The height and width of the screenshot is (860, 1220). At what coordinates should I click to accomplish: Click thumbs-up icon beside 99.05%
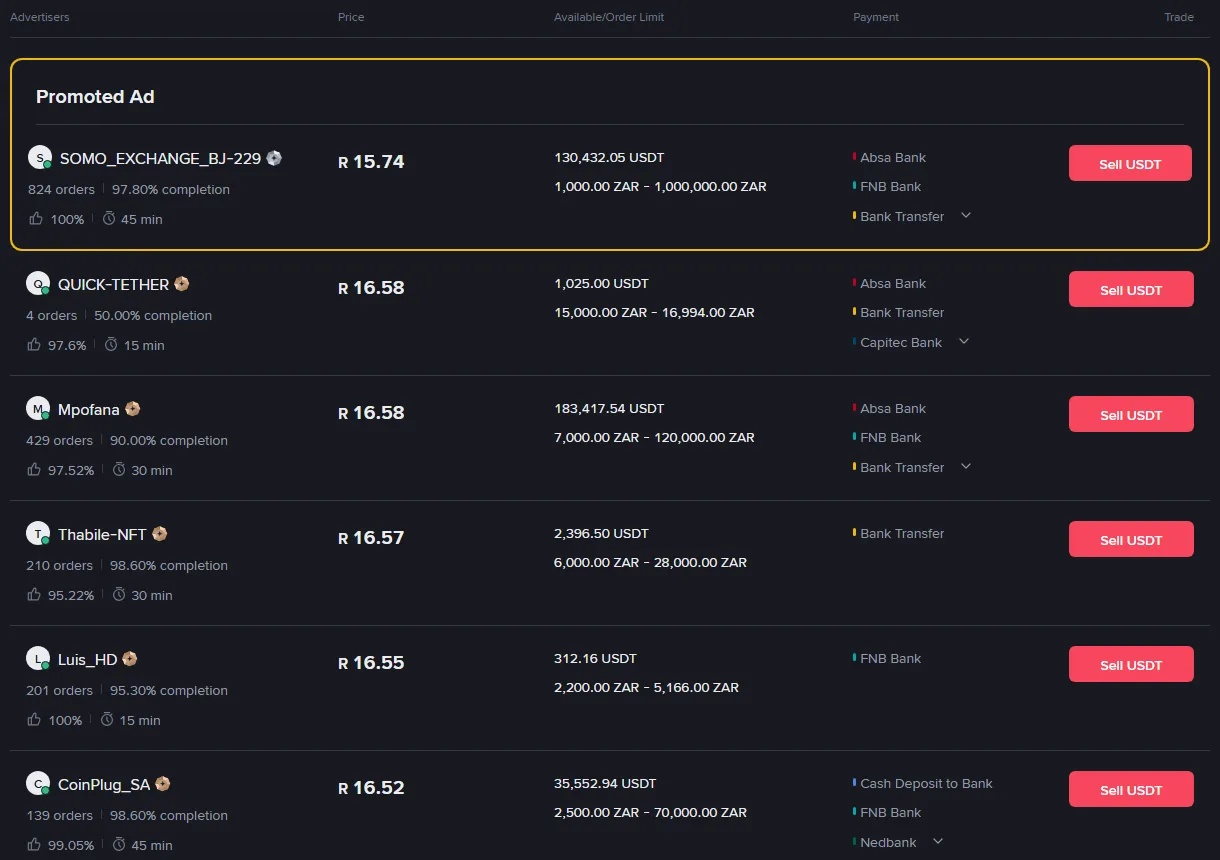34,844
